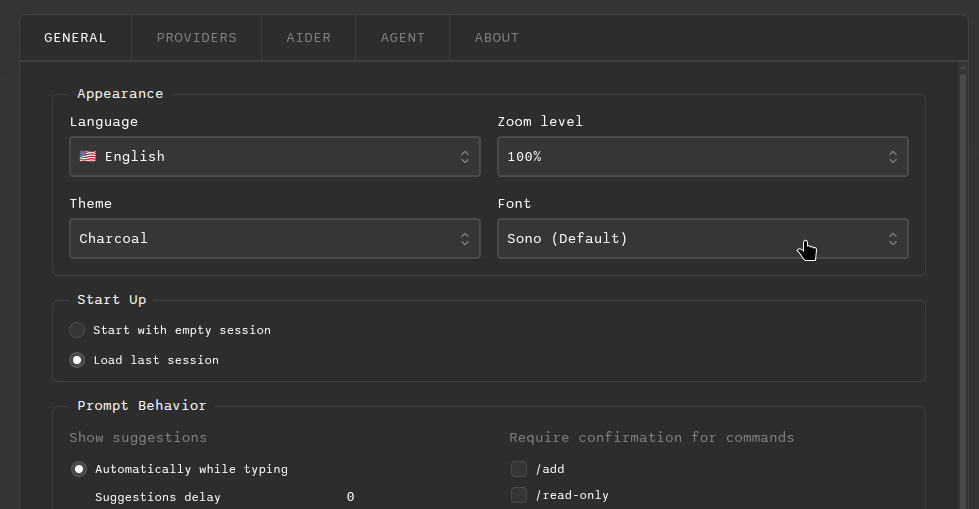The image size is (979, 509).
Task: Click the Font label
Action: [x=514, y=204]
